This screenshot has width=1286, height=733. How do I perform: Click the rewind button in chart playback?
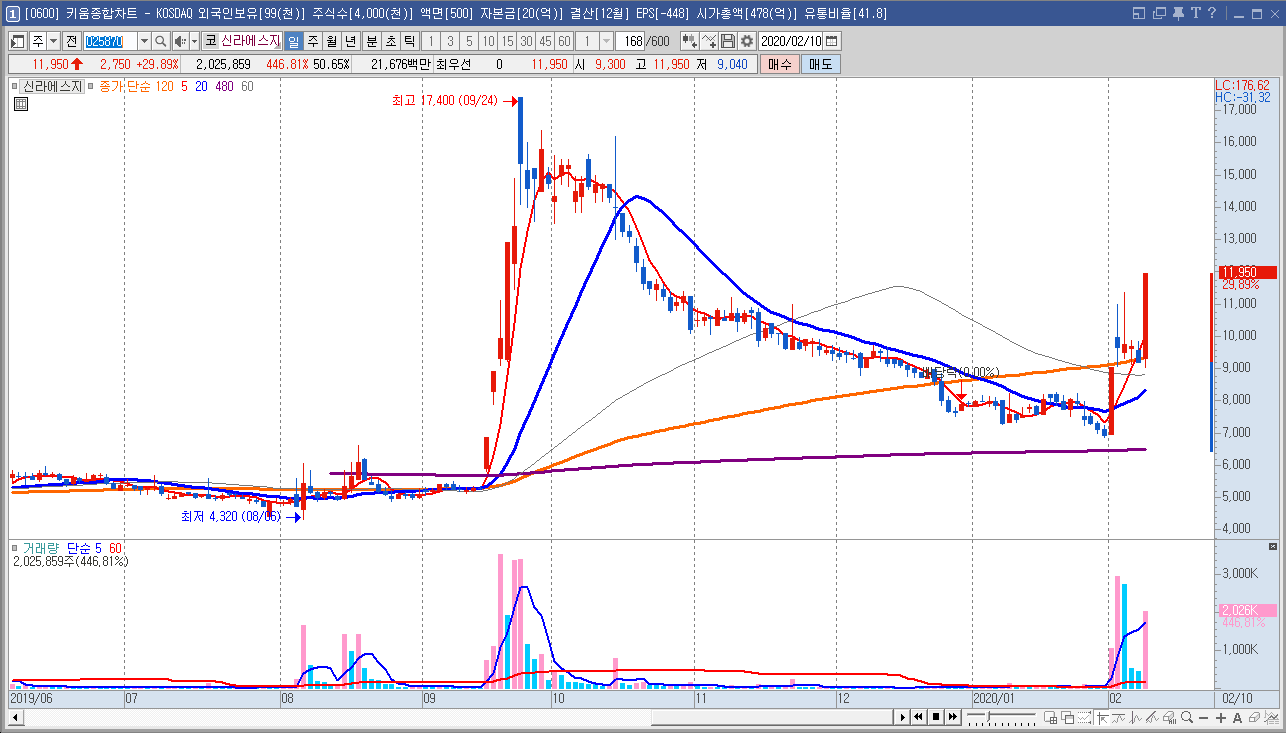[919, 717]
